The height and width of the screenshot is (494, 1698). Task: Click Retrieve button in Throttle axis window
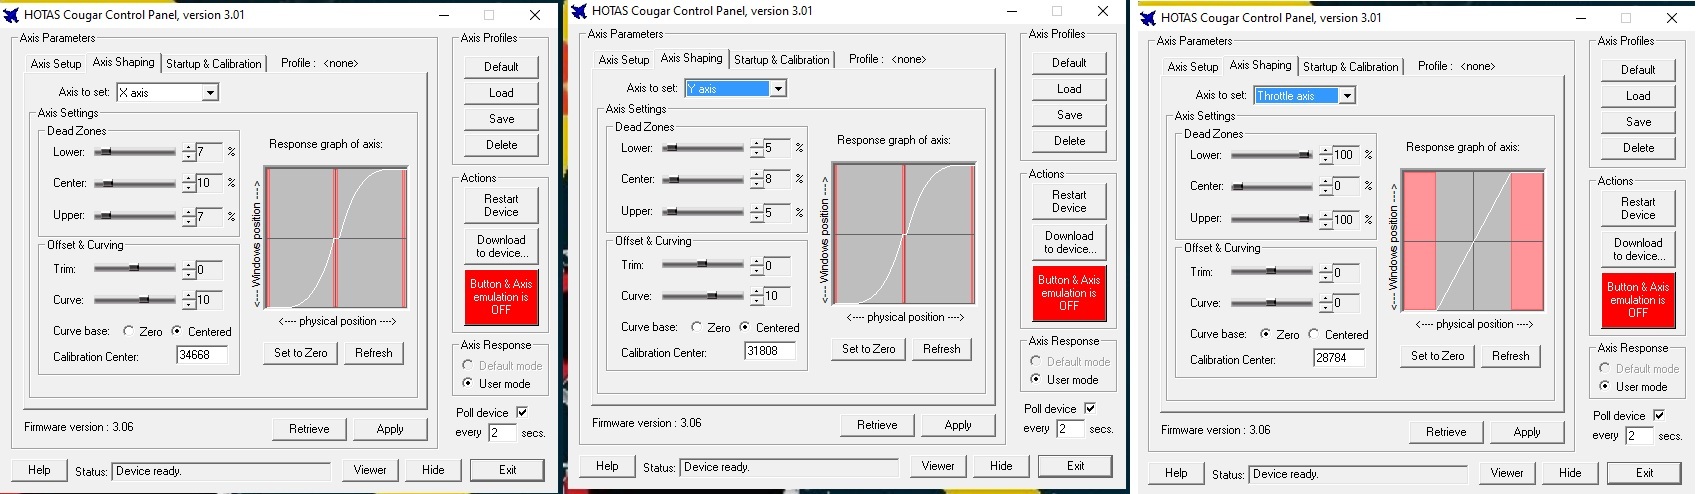[x=1447, y=432]
